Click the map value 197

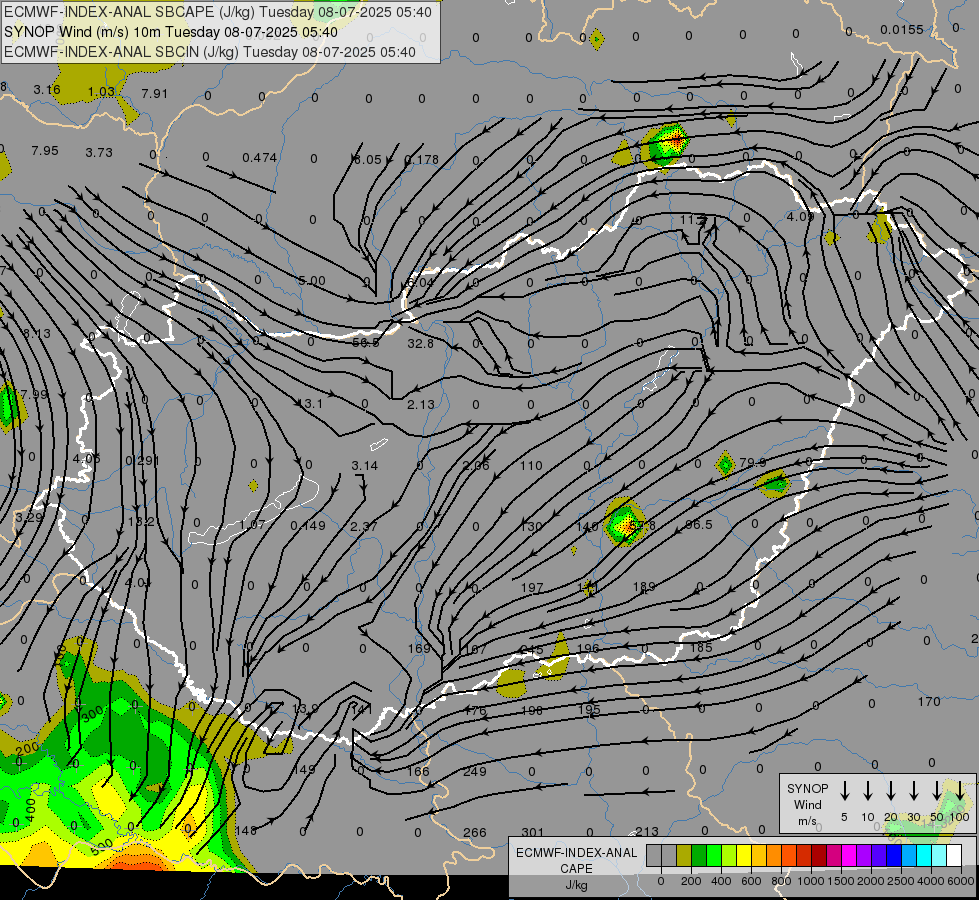(532, 588)
